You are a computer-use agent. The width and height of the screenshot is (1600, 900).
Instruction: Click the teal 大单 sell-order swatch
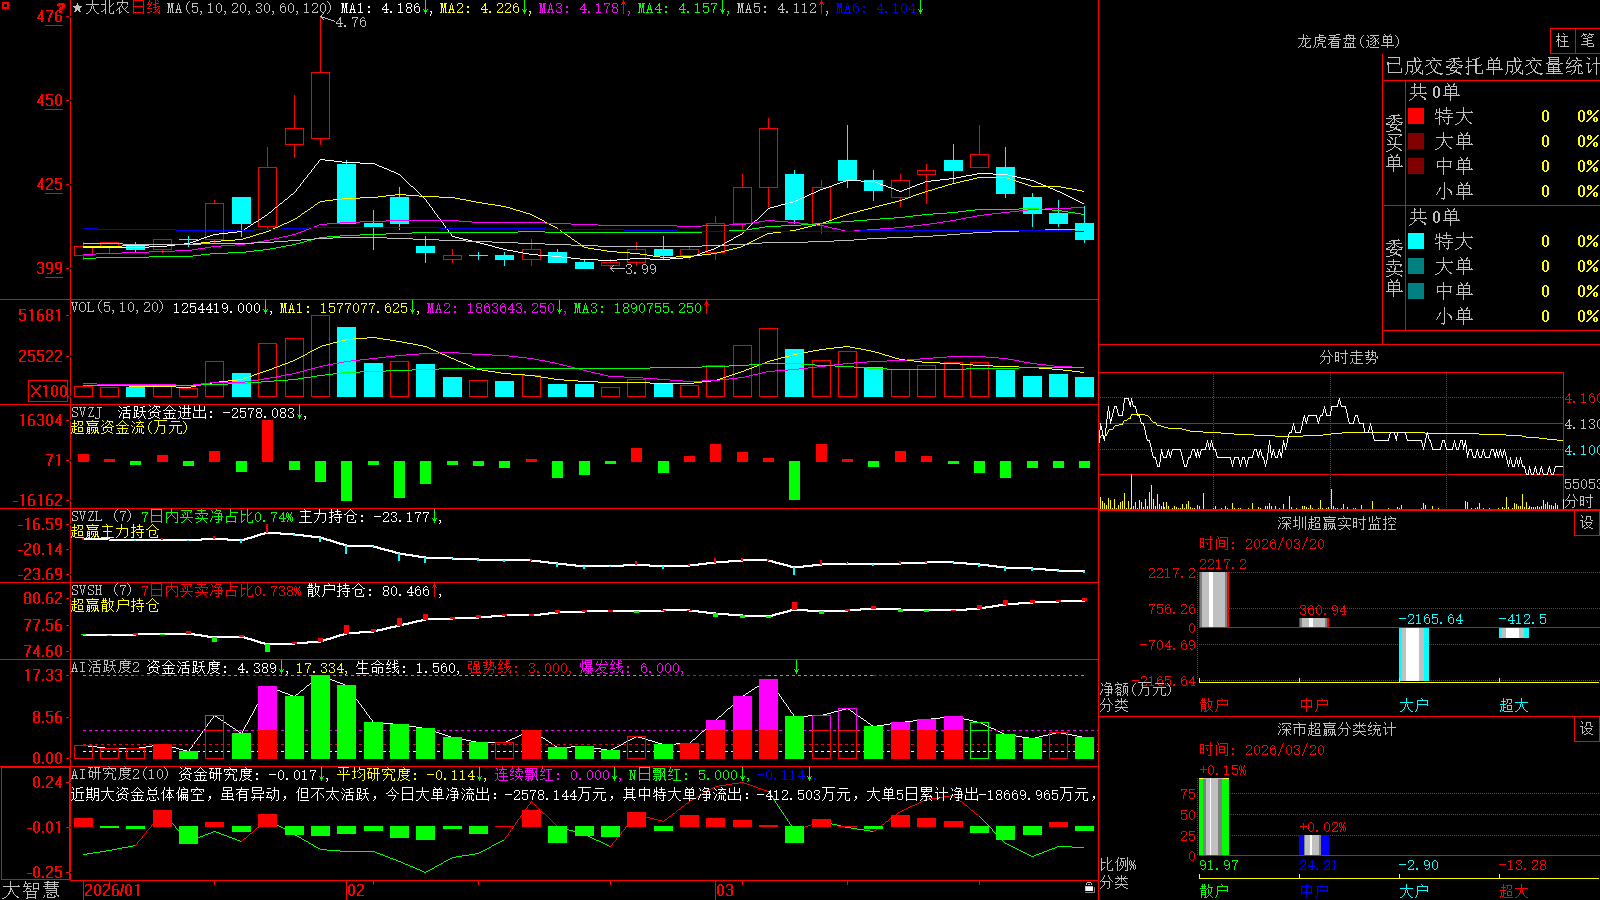(x=1416, y=266)
